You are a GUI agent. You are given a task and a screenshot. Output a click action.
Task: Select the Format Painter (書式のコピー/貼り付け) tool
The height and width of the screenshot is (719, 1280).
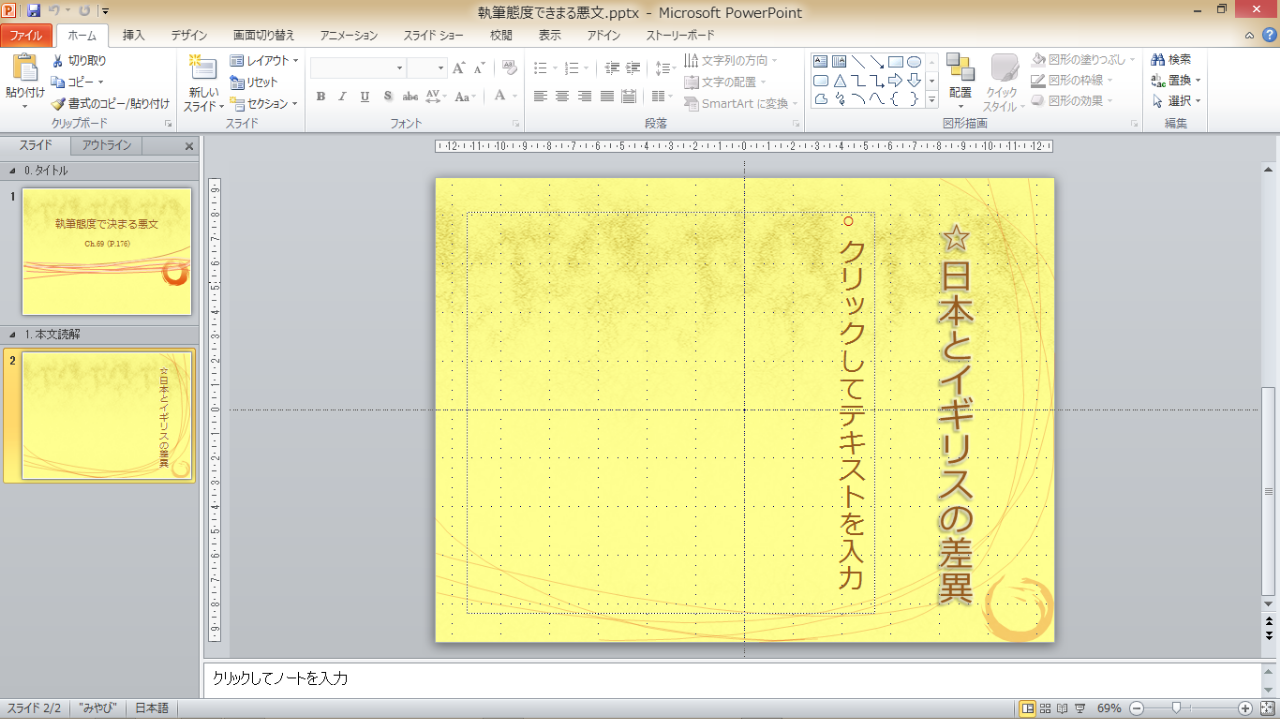pos(58,104)
